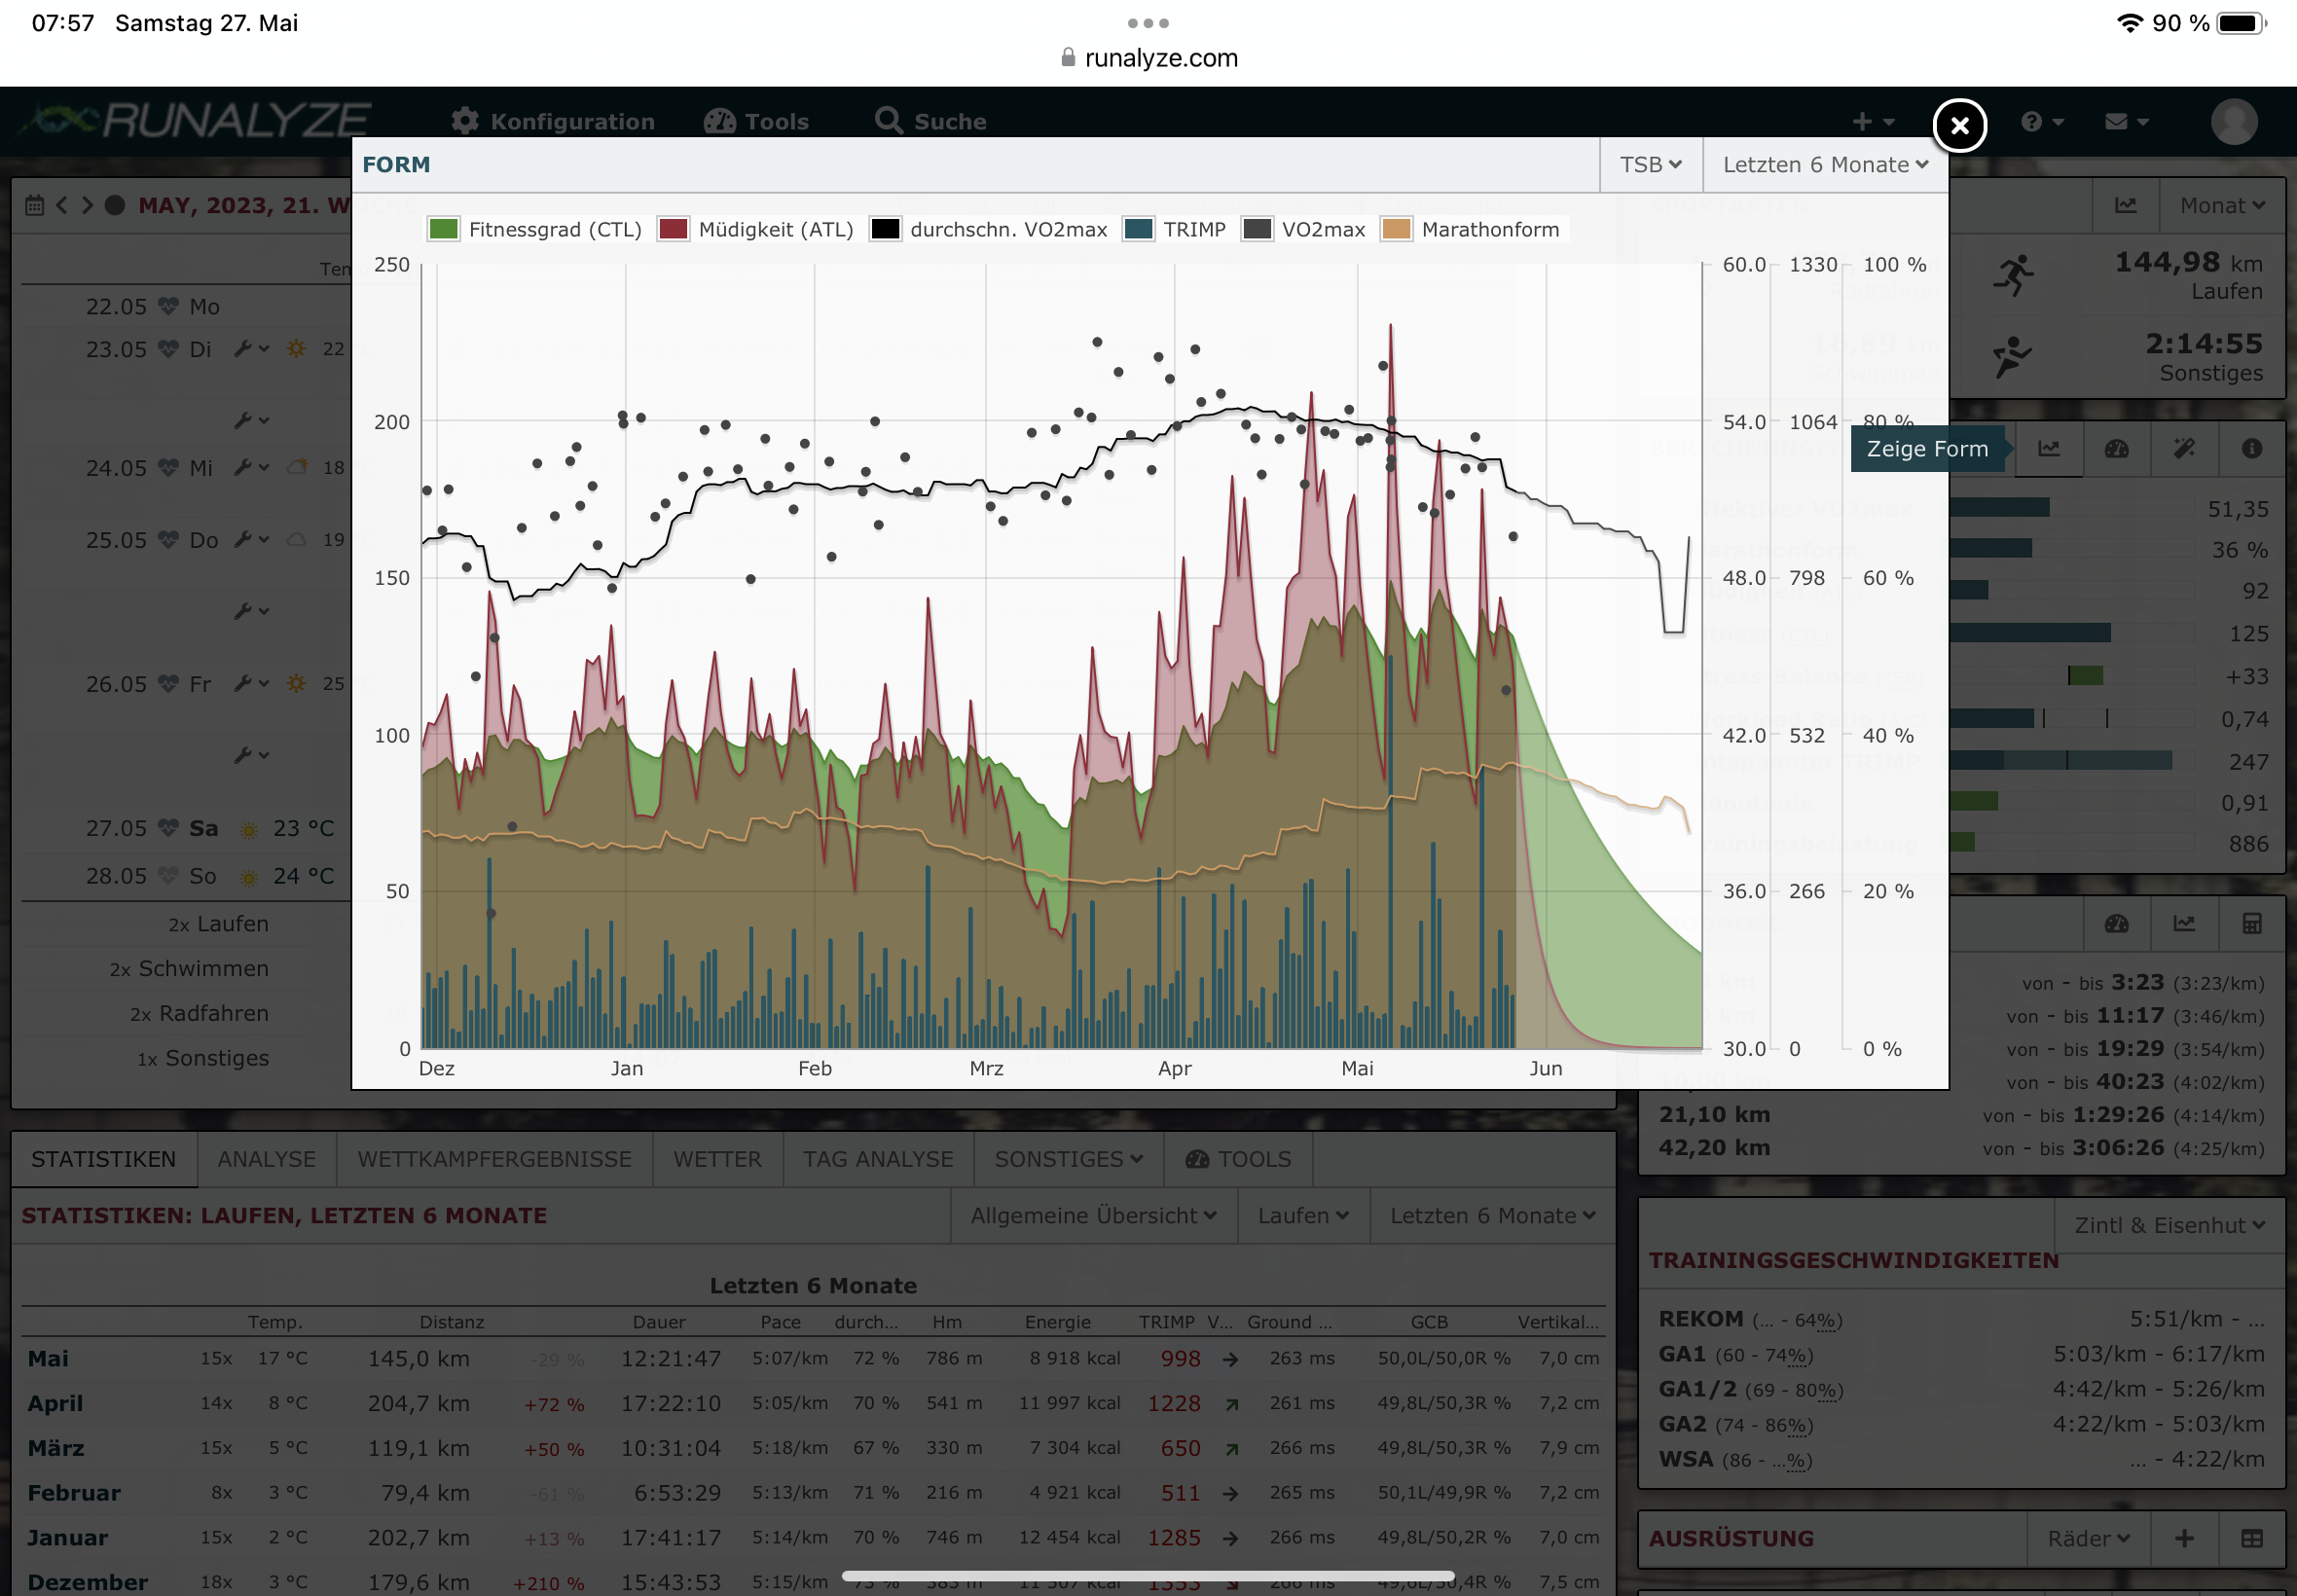Screen dimensions: 2297x1596
Task: Switch to the Wettkampfergebnisse tab
Action: coord(494,1159)
